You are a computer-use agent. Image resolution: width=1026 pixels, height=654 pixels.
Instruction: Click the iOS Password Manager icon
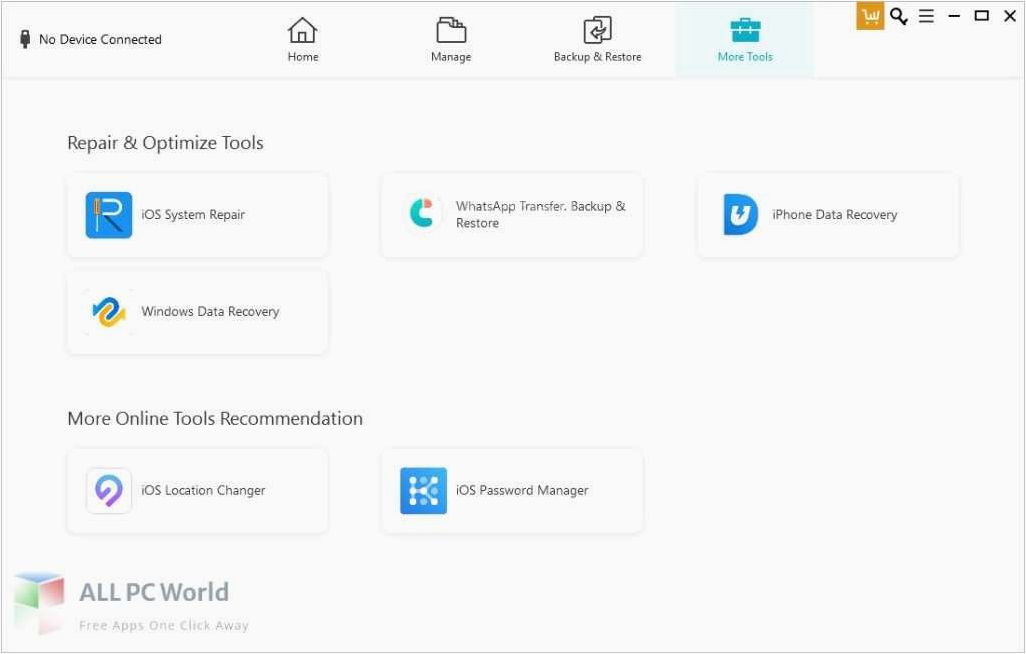[423, 490]
